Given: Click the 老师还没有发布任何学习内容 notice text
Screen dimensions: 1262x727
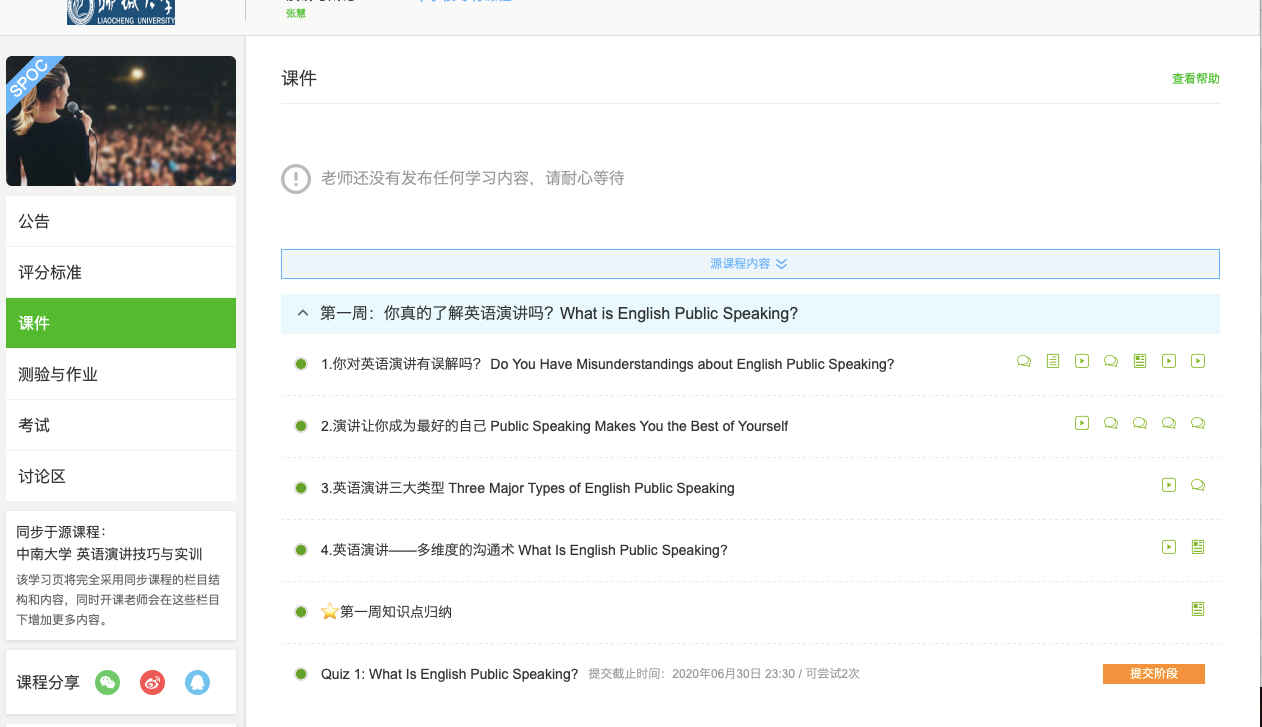Looking at the screenshot, I should coord(472,178).
